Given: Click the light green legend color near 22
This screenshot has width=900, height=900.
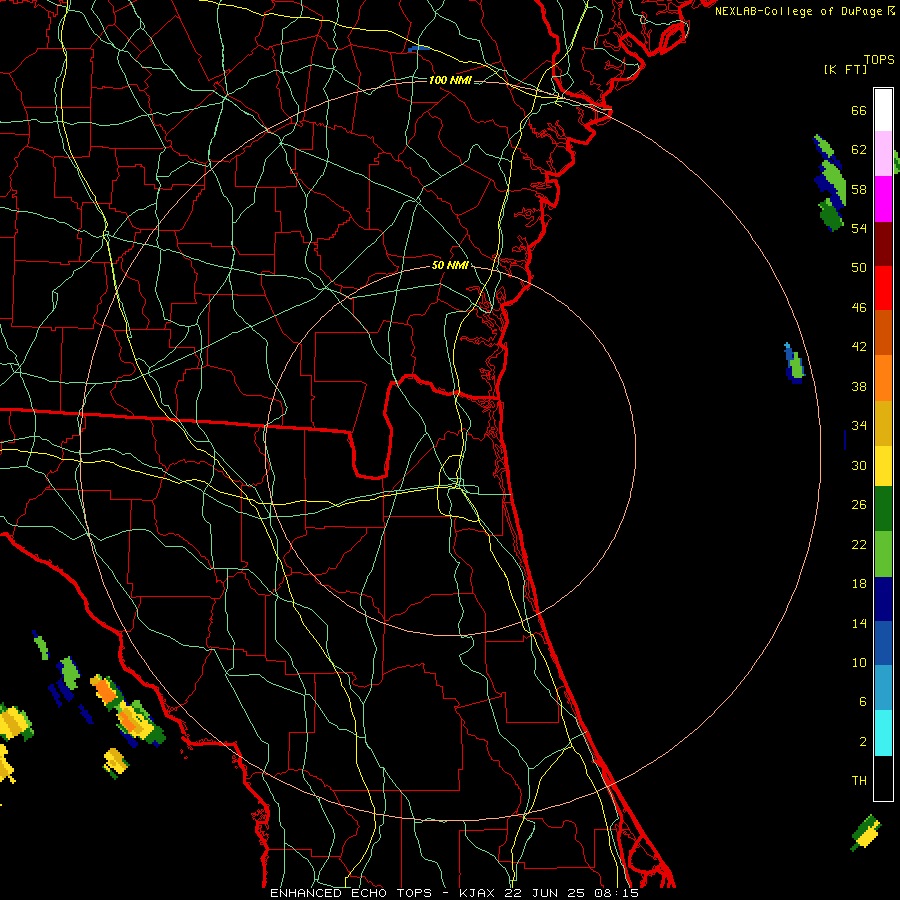Looking at the screenshot, I should pos(883,554).
